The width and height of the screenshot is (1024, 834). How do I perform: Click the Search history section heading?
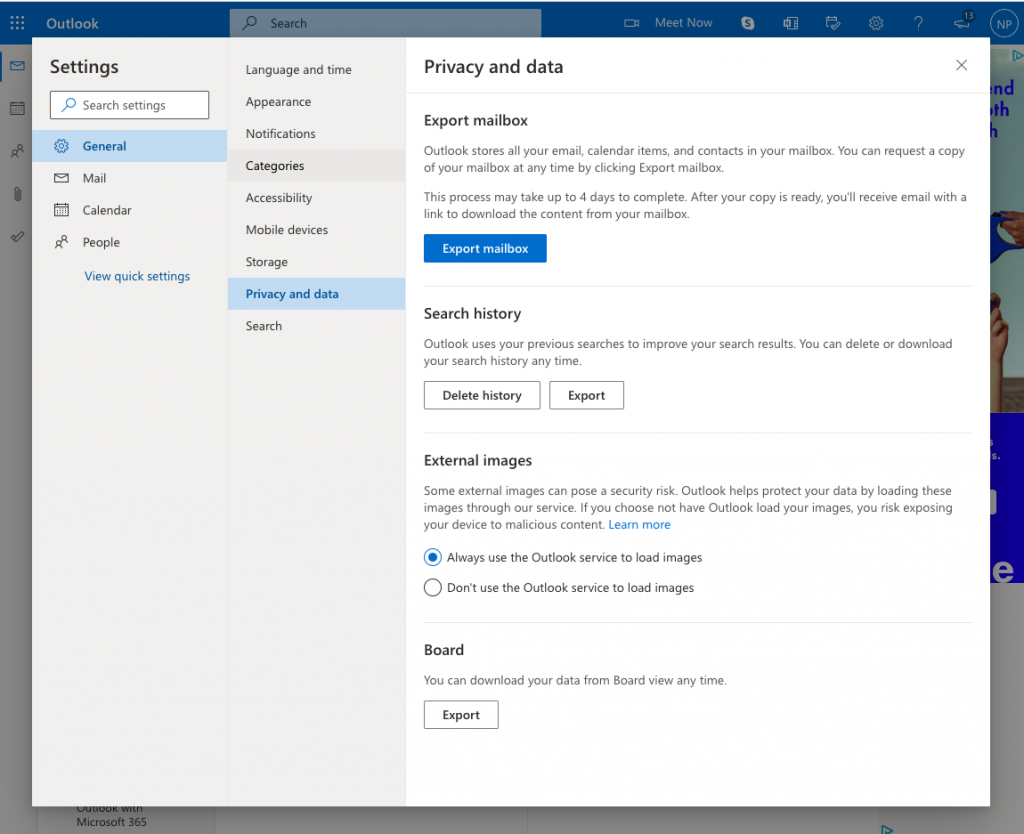point(472,313)
